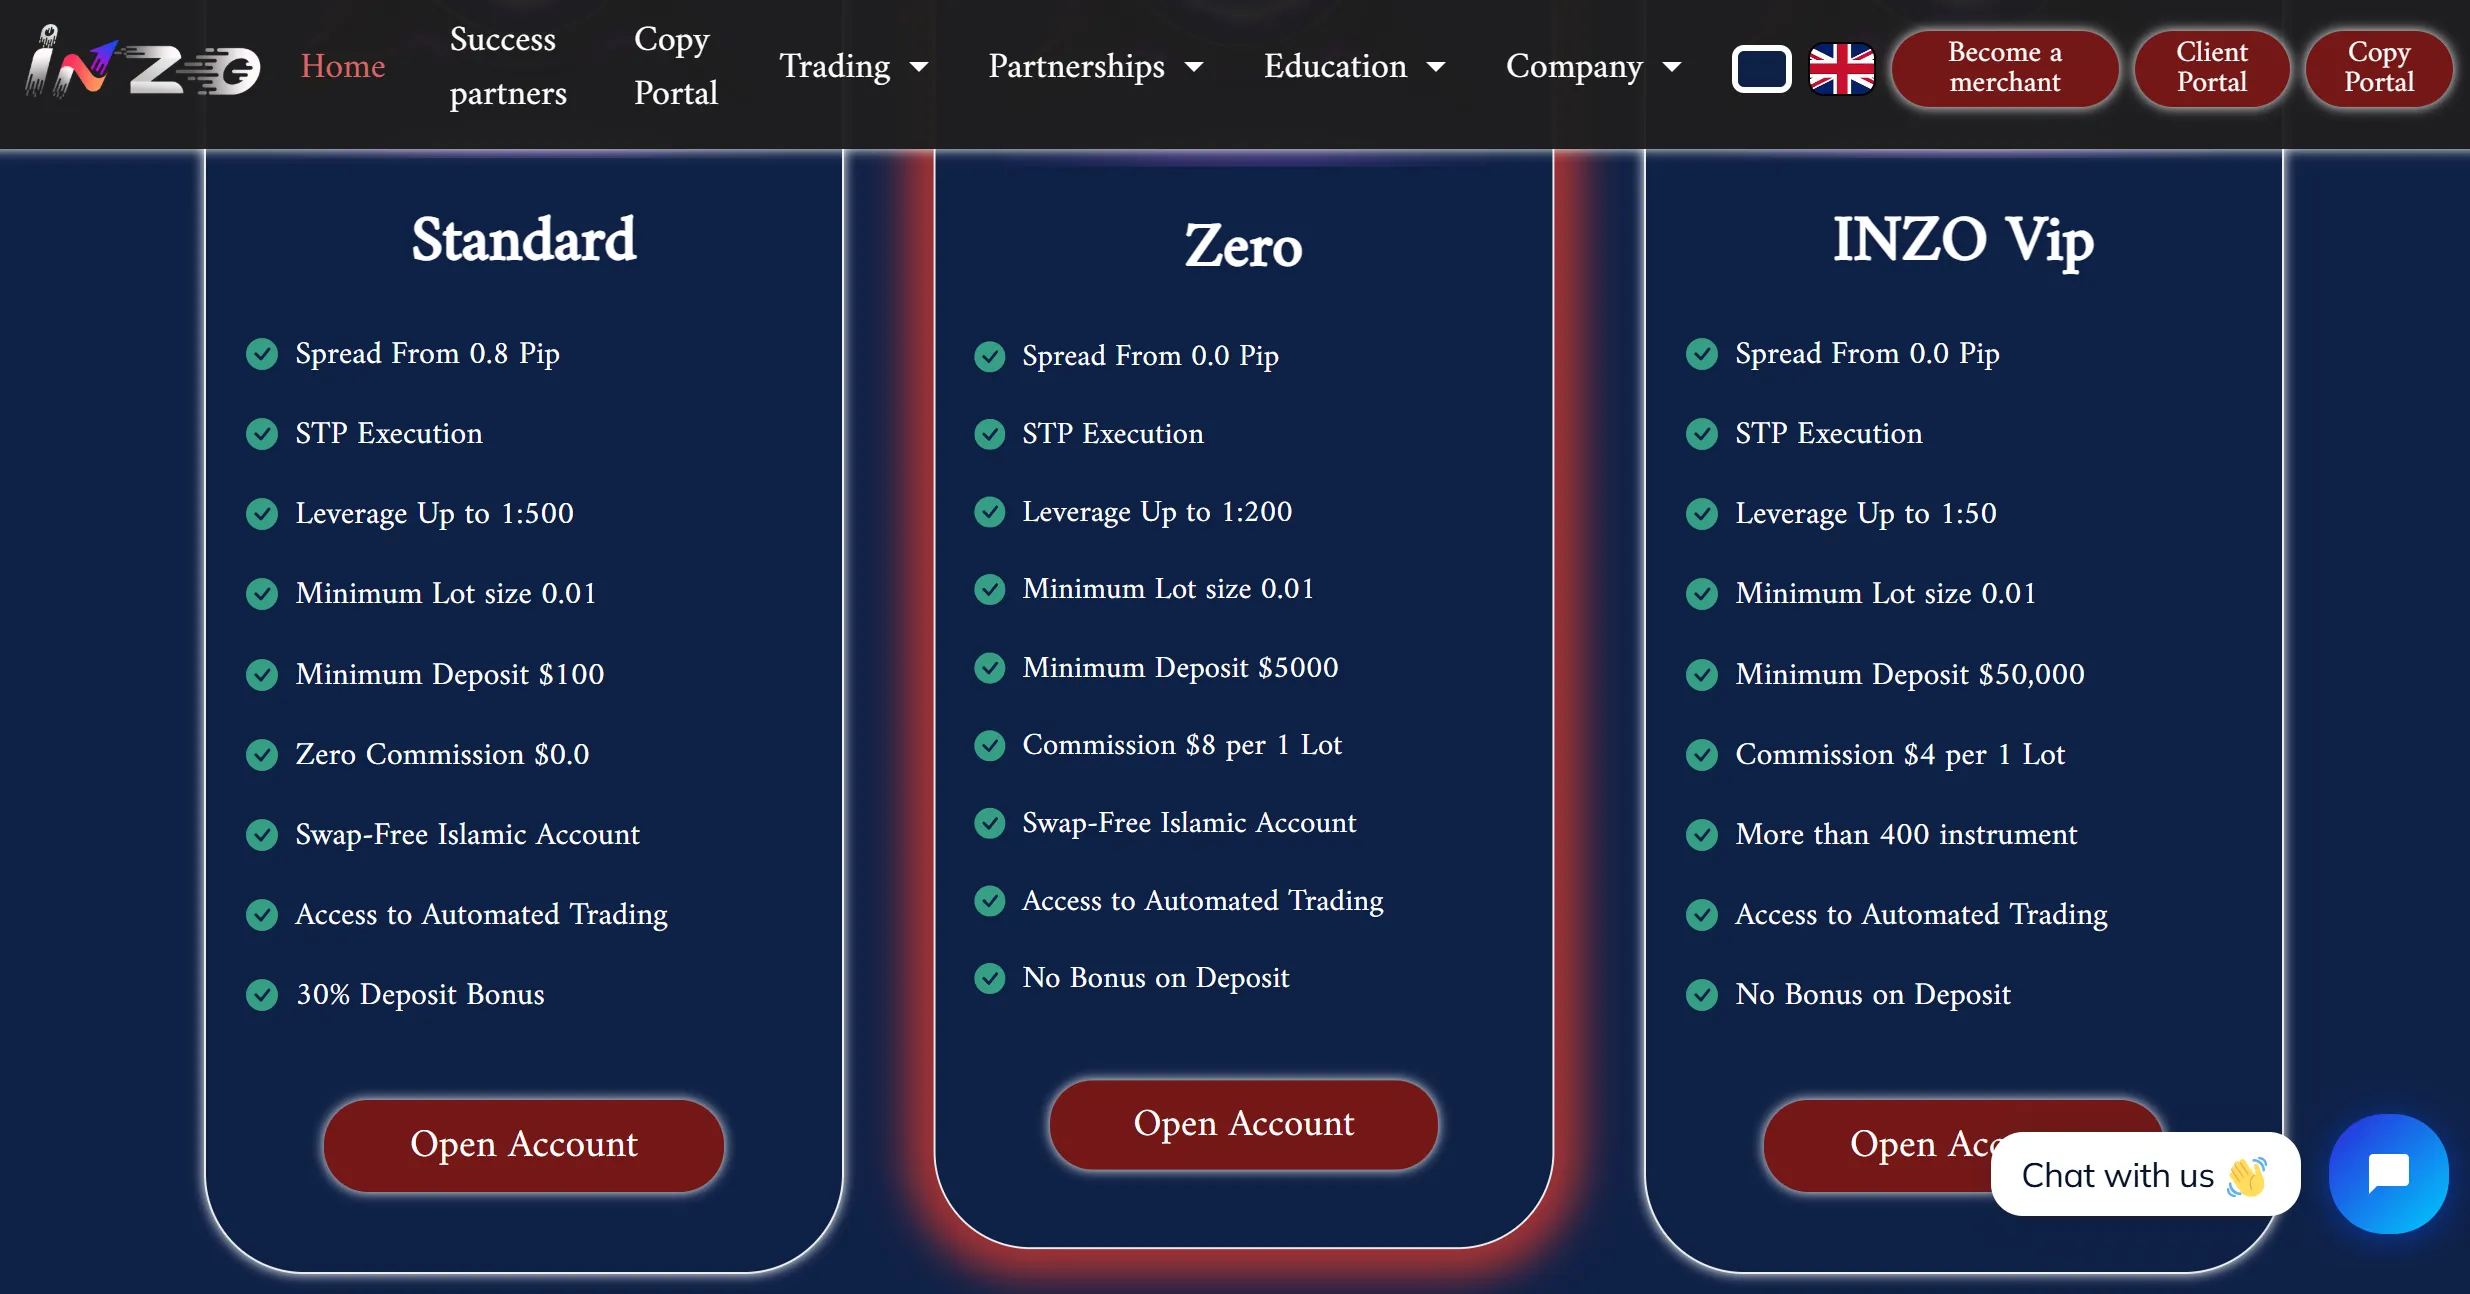Click the check icon beside Spread From 0.8 Pip
This screenshot has height=1294, width=2470.
click(262, 354)
